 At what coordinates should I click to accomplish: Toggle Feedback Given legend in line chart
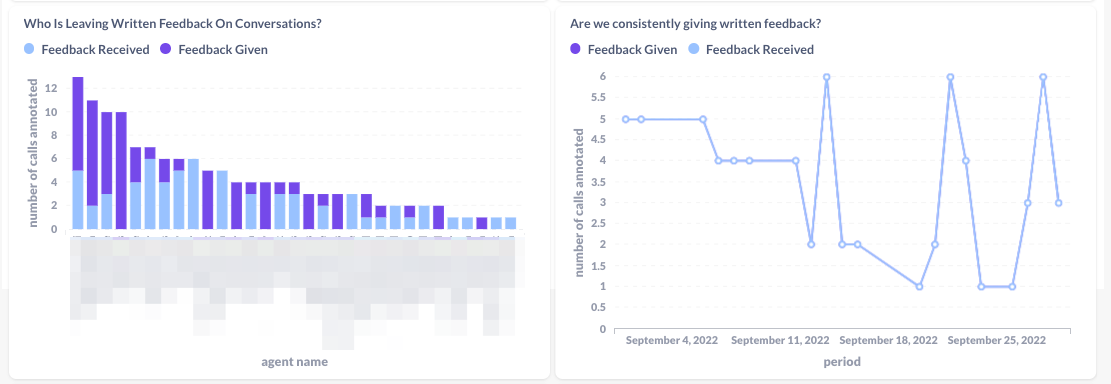tap(624, 50)
